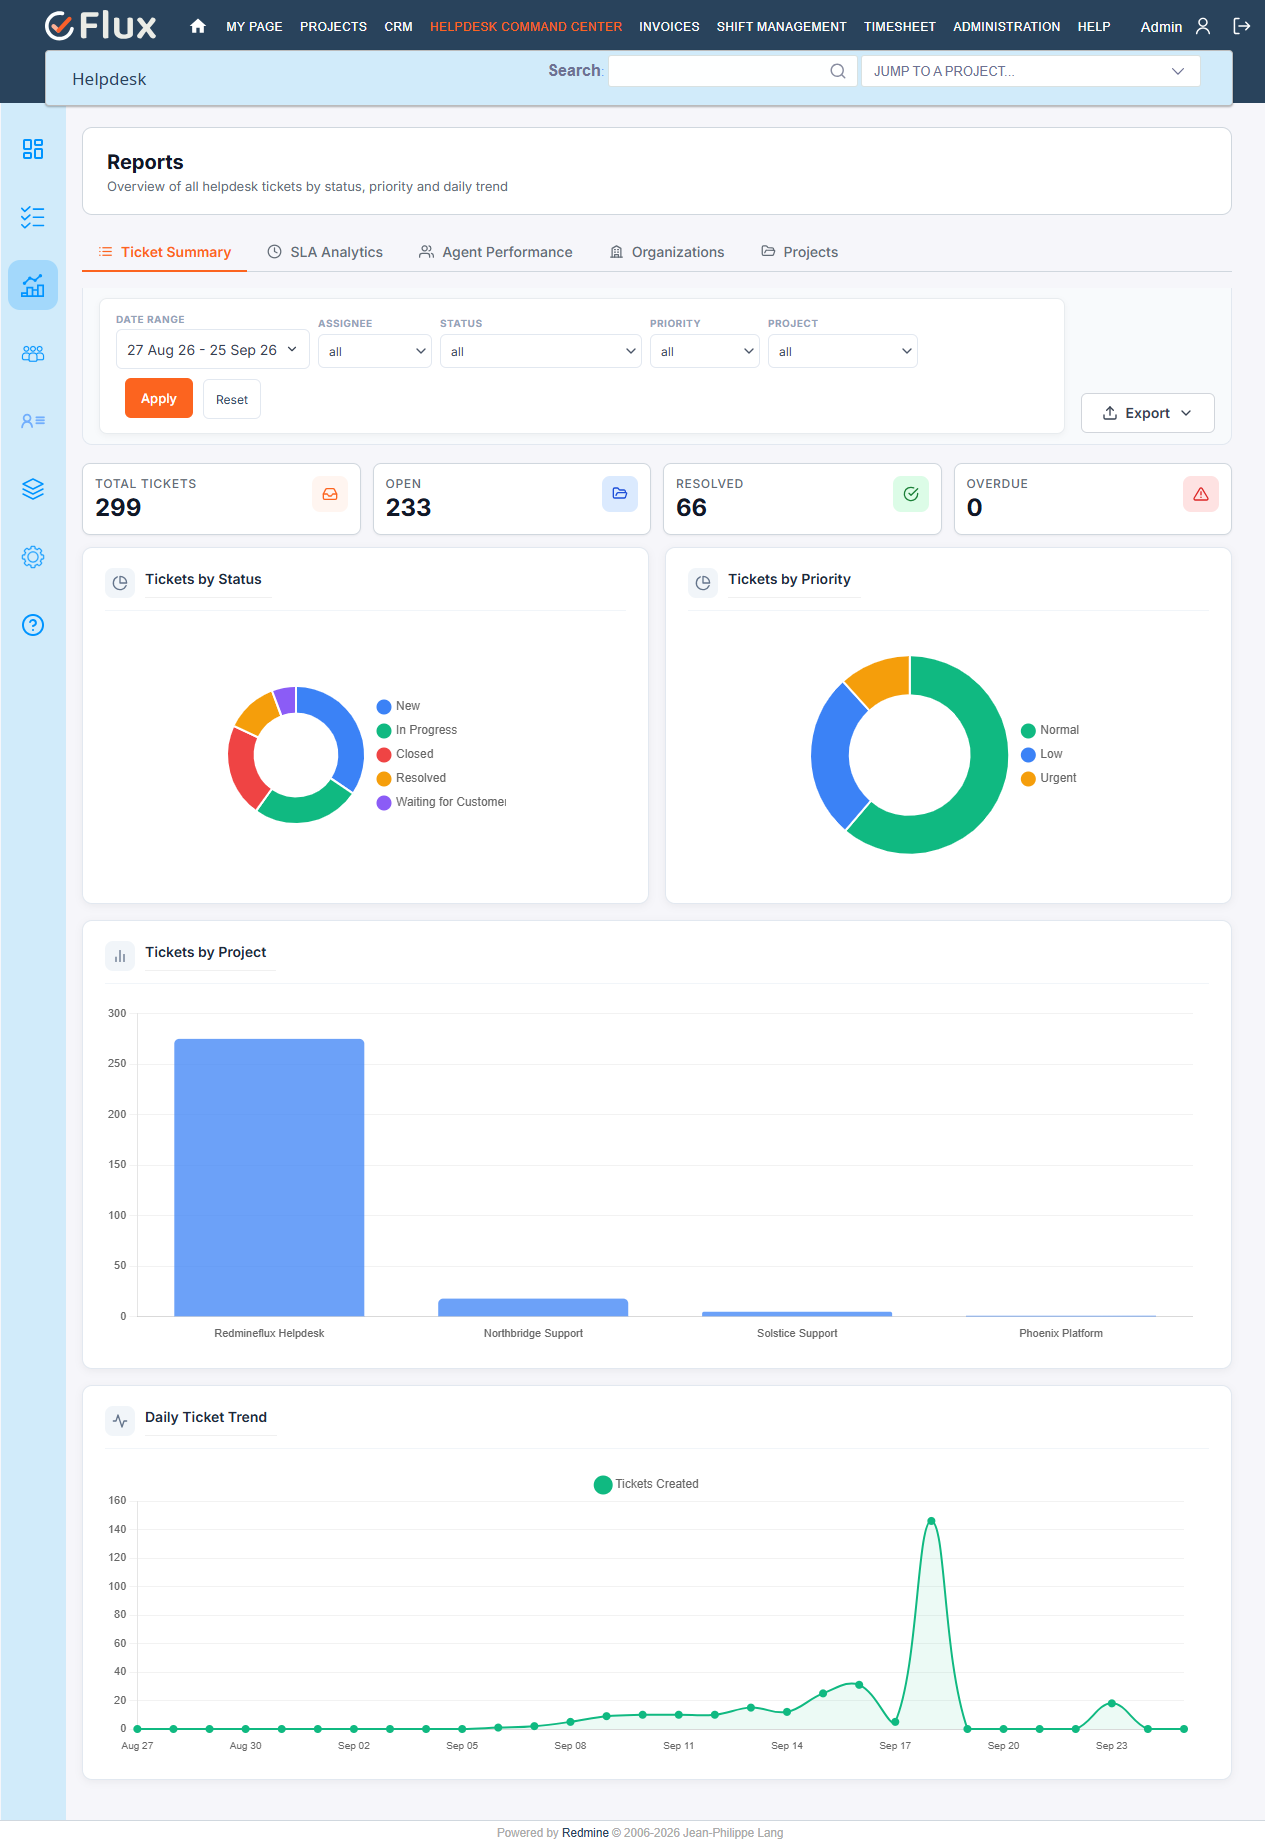This screenshot has width=1265, height=1844.
Task: Switch to the Projects report tab
Action: (x=800, y=252)
